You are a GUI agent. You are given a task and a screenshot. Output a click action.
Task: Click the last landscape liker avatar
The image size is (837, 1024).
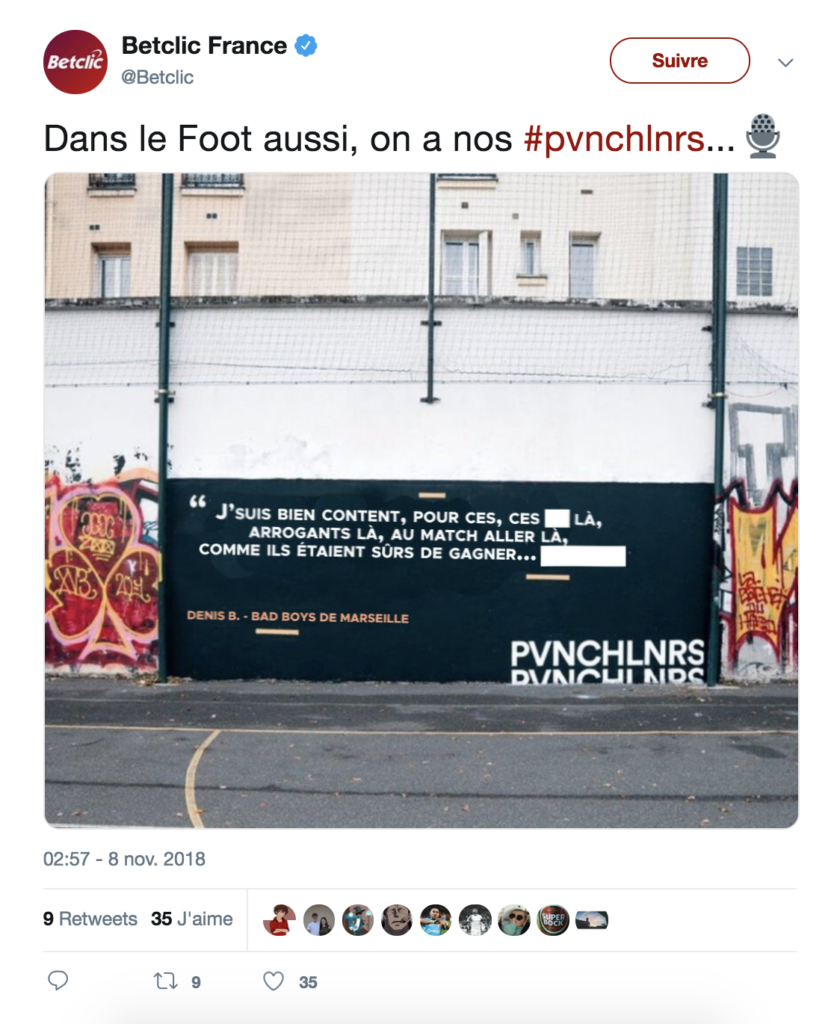tap(592, 920)
